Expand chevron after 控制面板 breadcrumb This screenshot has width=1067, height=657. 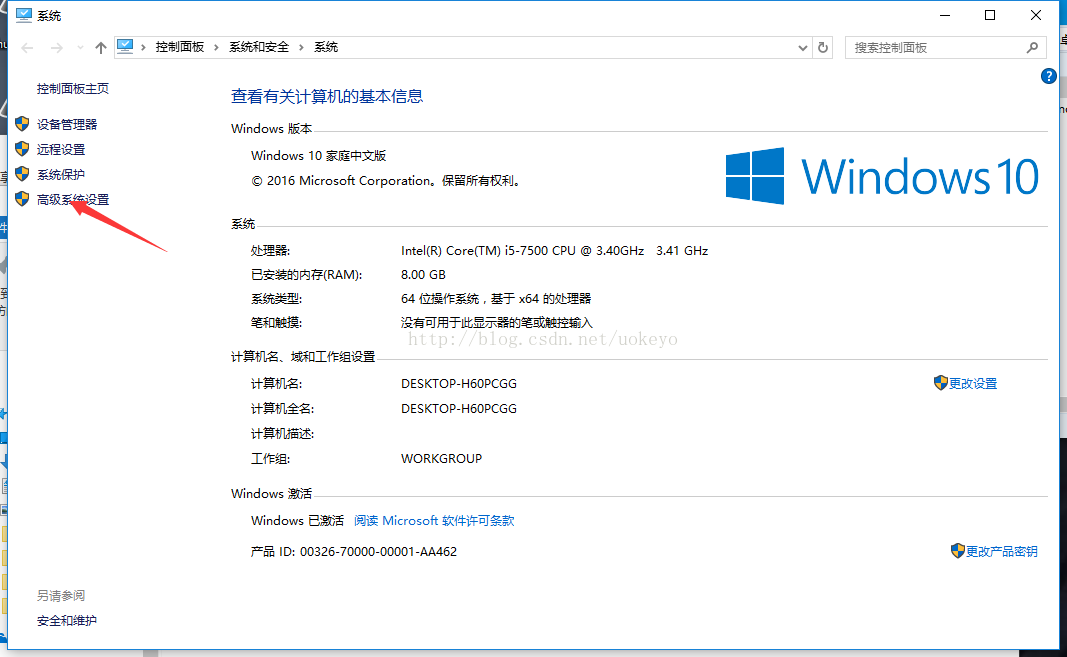click(216, 48)
